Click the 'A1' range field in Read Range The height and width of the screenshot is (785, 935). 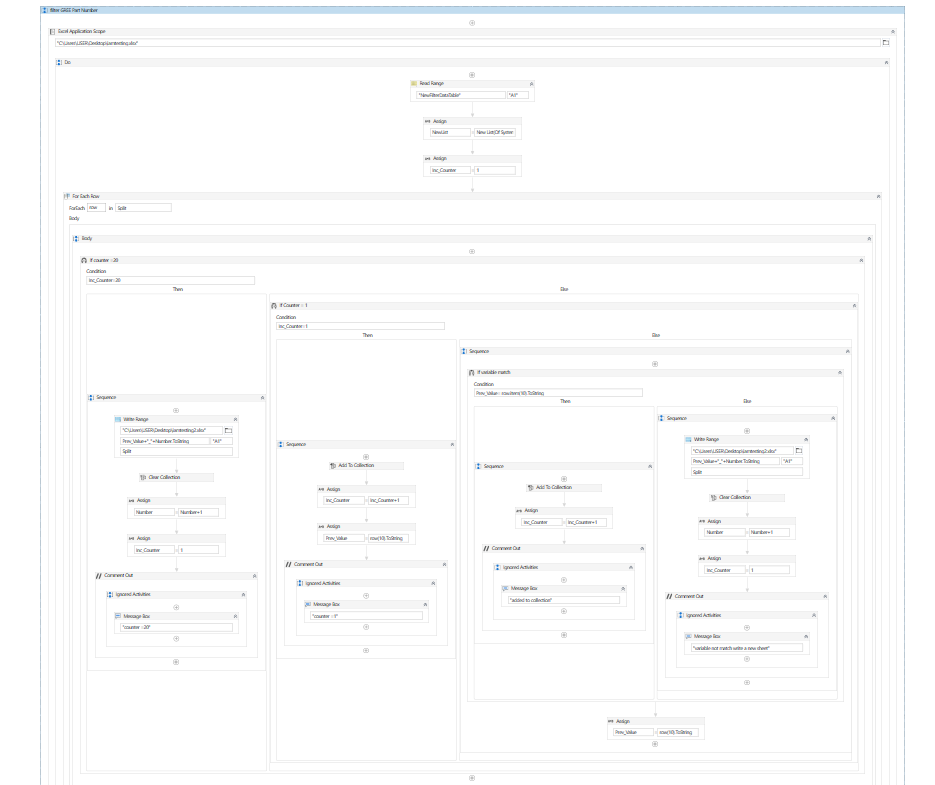coord(518,95)
